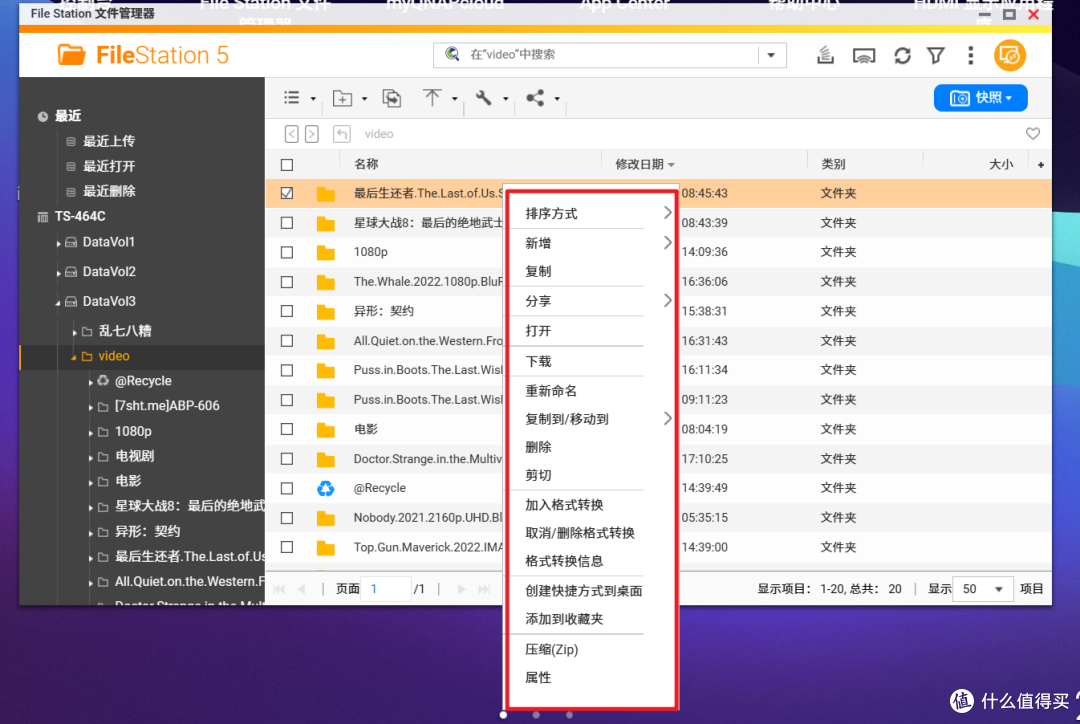Open the view mode list icon

[292, 98]
